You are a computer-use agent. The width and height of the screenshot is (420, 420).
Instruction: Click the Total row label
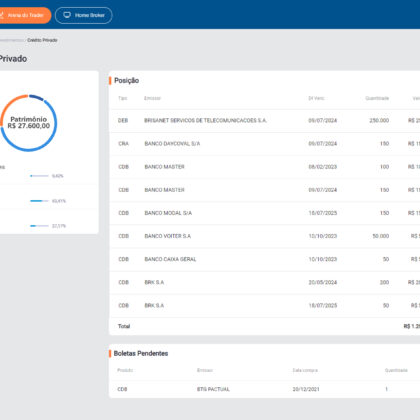(x=124, y=326)
